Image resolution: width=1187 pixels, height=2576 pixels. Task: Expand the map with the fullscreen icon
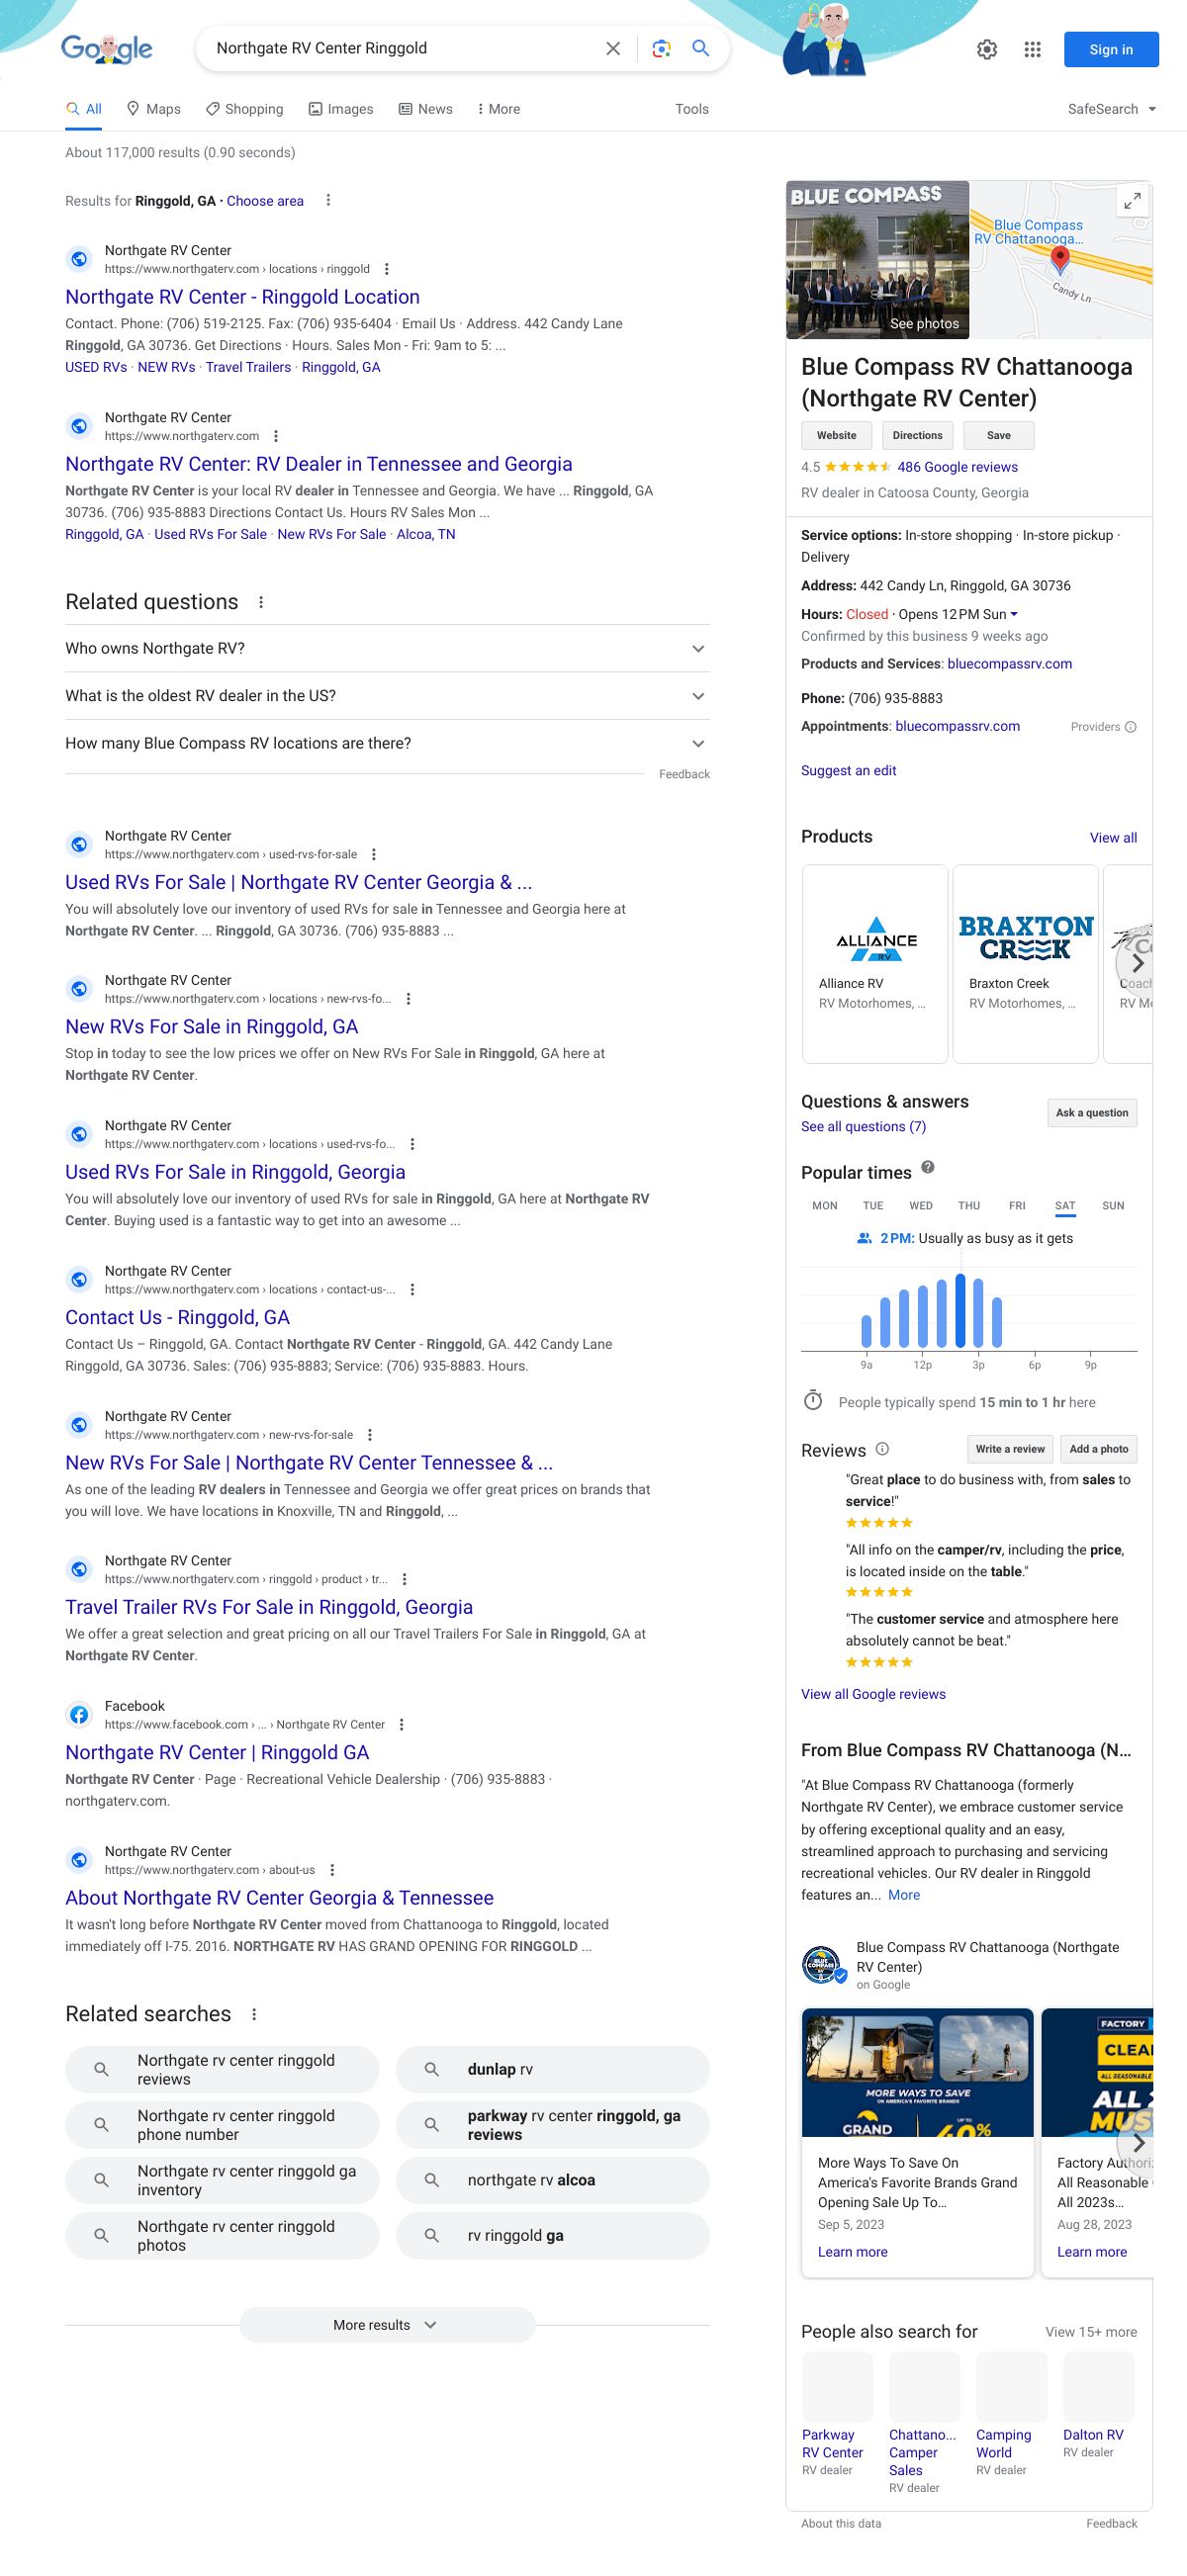tap(1131, 201)
